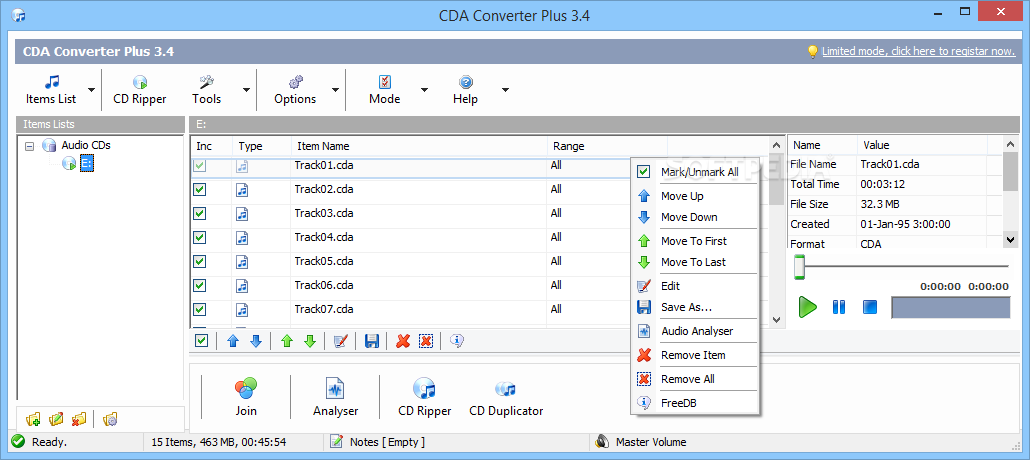Open the Mode toolbar button
Image resolution: width=1030 pixels, height=460 pixels.
(x=384, y=89)
